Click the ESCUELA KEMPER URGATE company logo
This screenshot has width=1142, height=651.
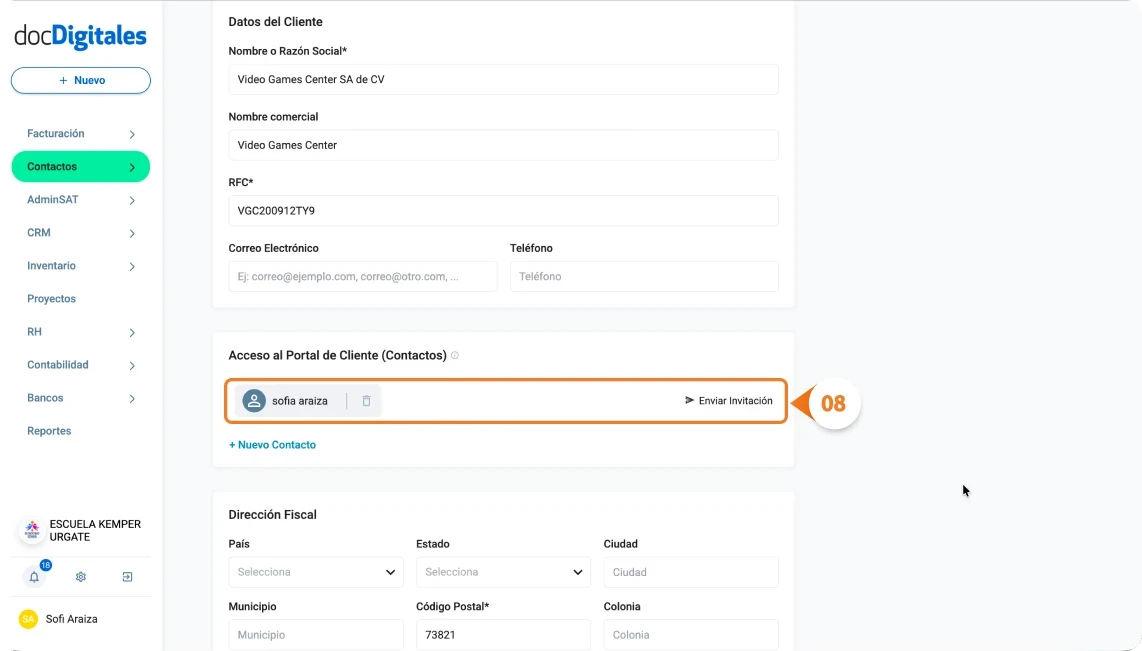[x=31, y=530]
